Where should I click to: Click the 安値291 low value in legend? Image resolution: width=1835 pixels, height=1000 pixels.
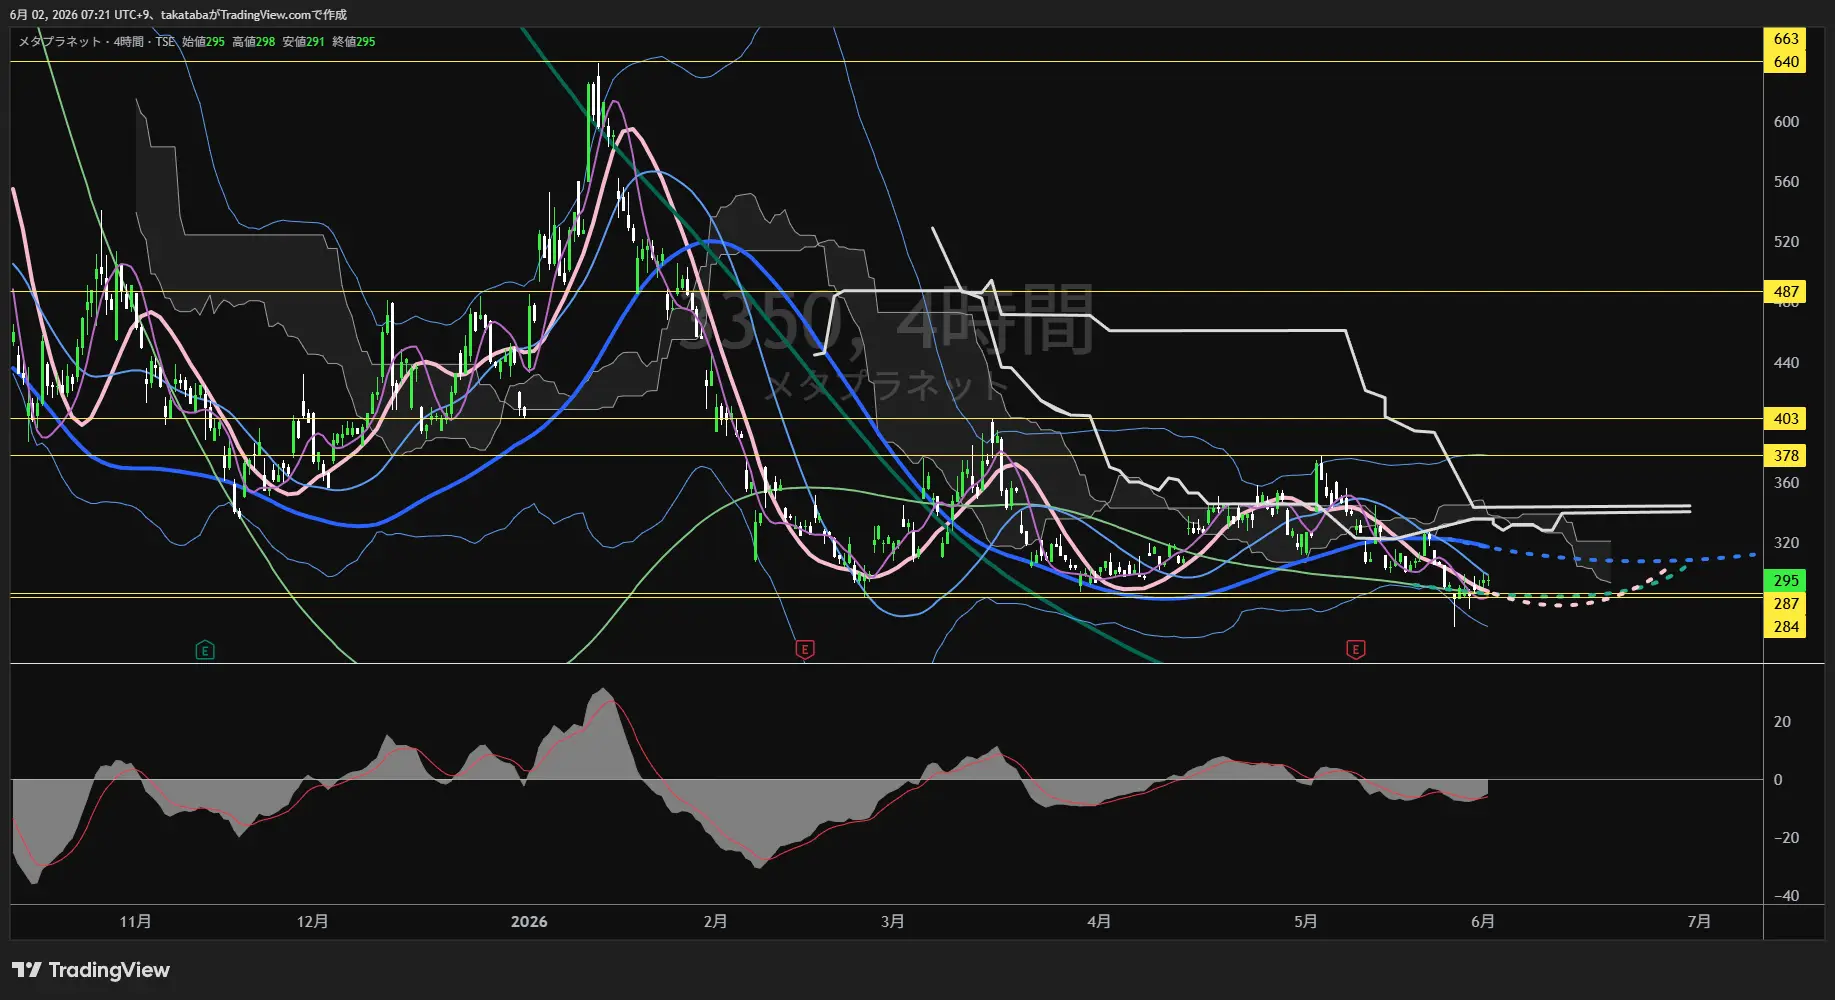(x=303, y=42)
